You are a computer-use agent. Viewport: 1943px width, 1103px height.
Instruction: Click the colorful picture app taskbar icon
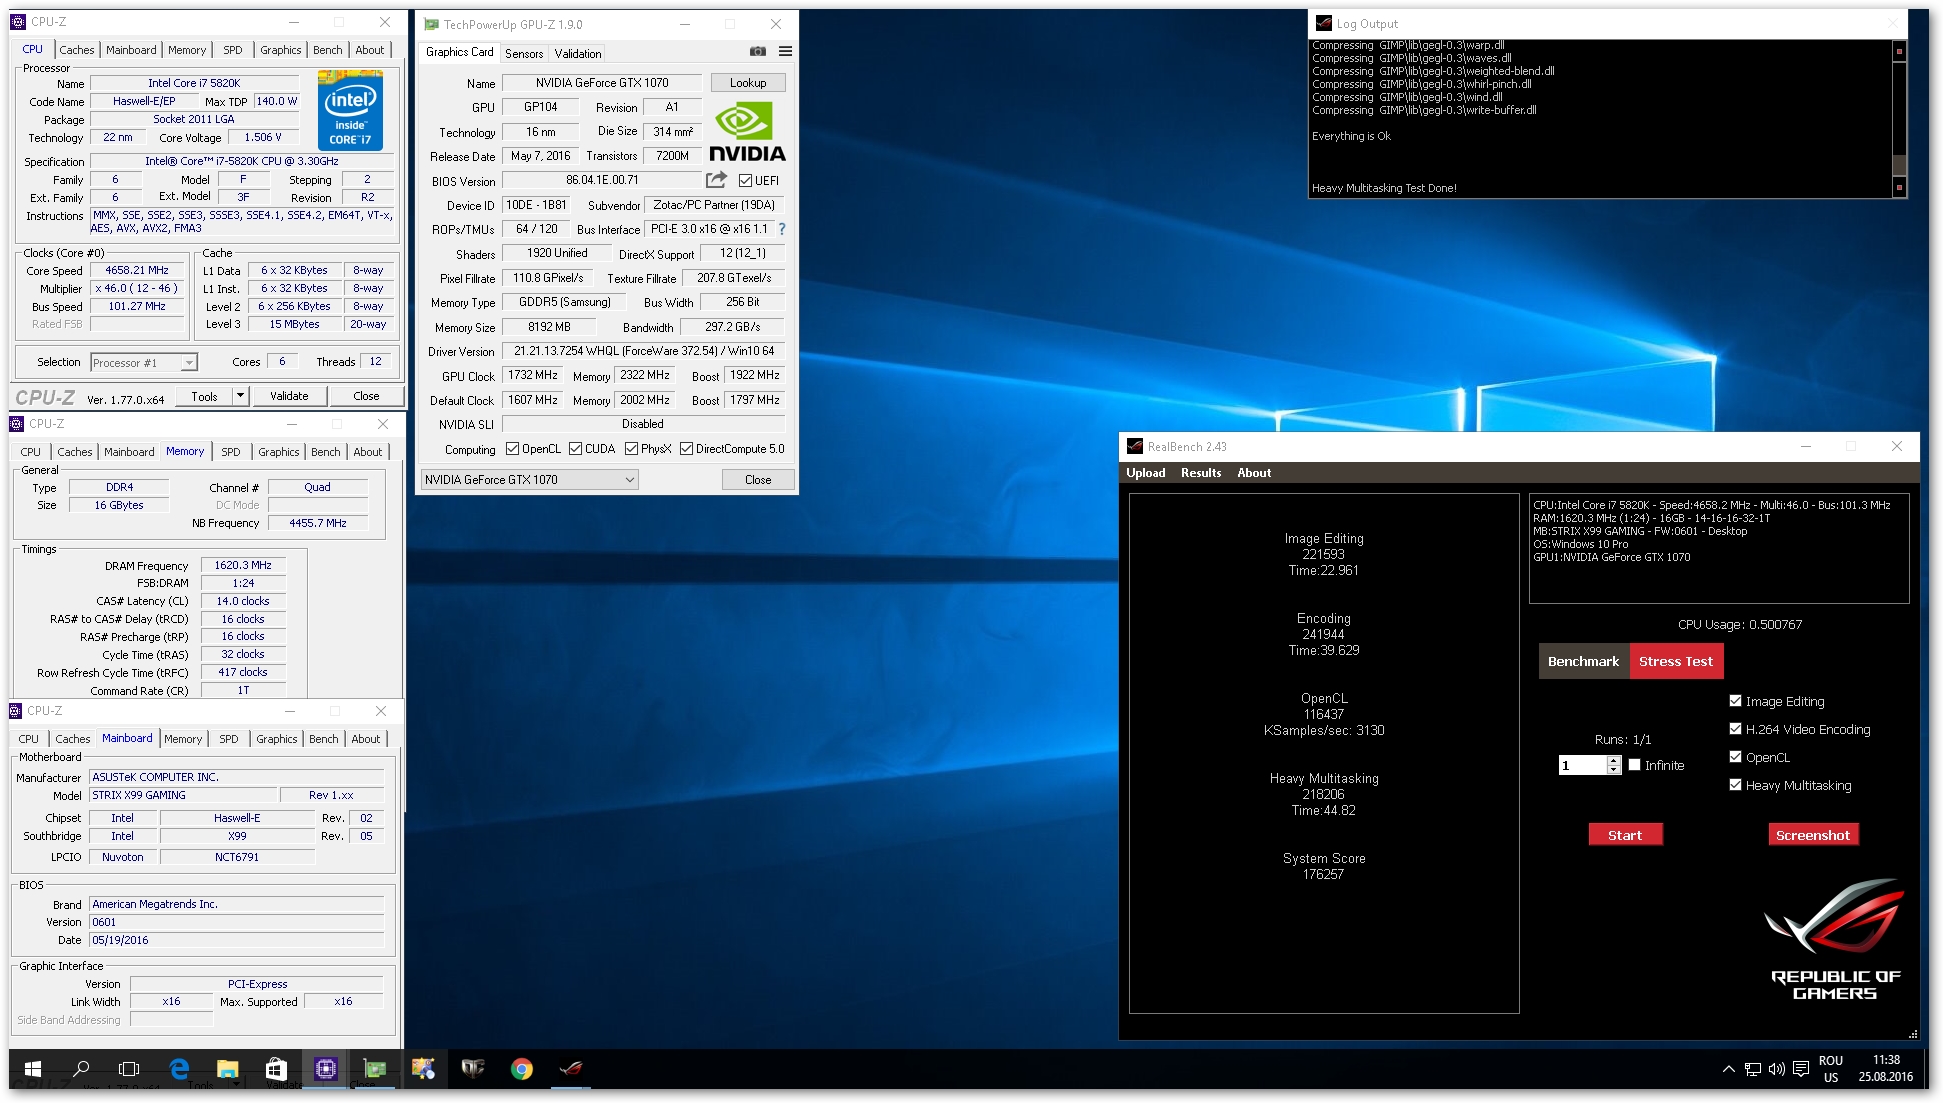[423, 1069]
